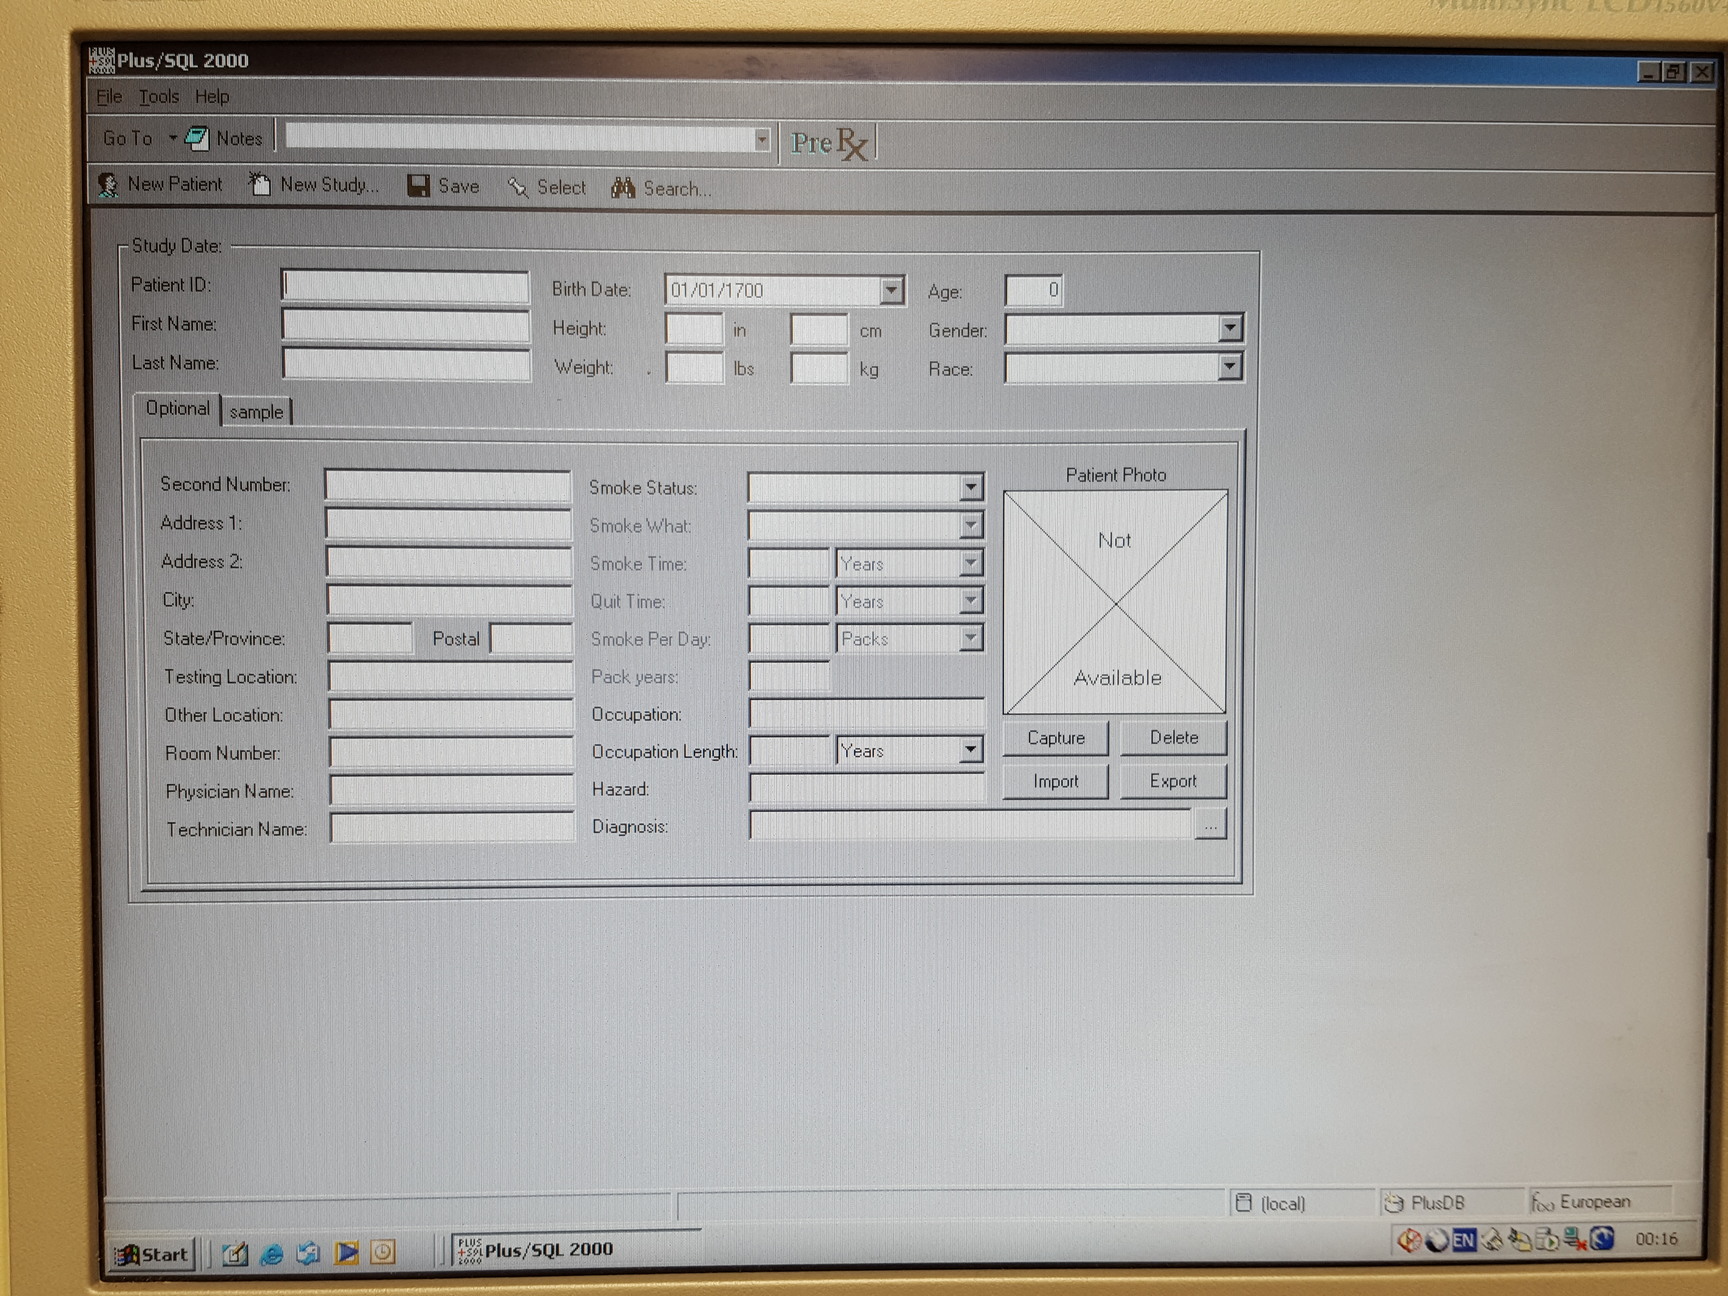Open the Tools menu
The image size is (1728, 1296).
pyautogui.click(x=158, y=97)
